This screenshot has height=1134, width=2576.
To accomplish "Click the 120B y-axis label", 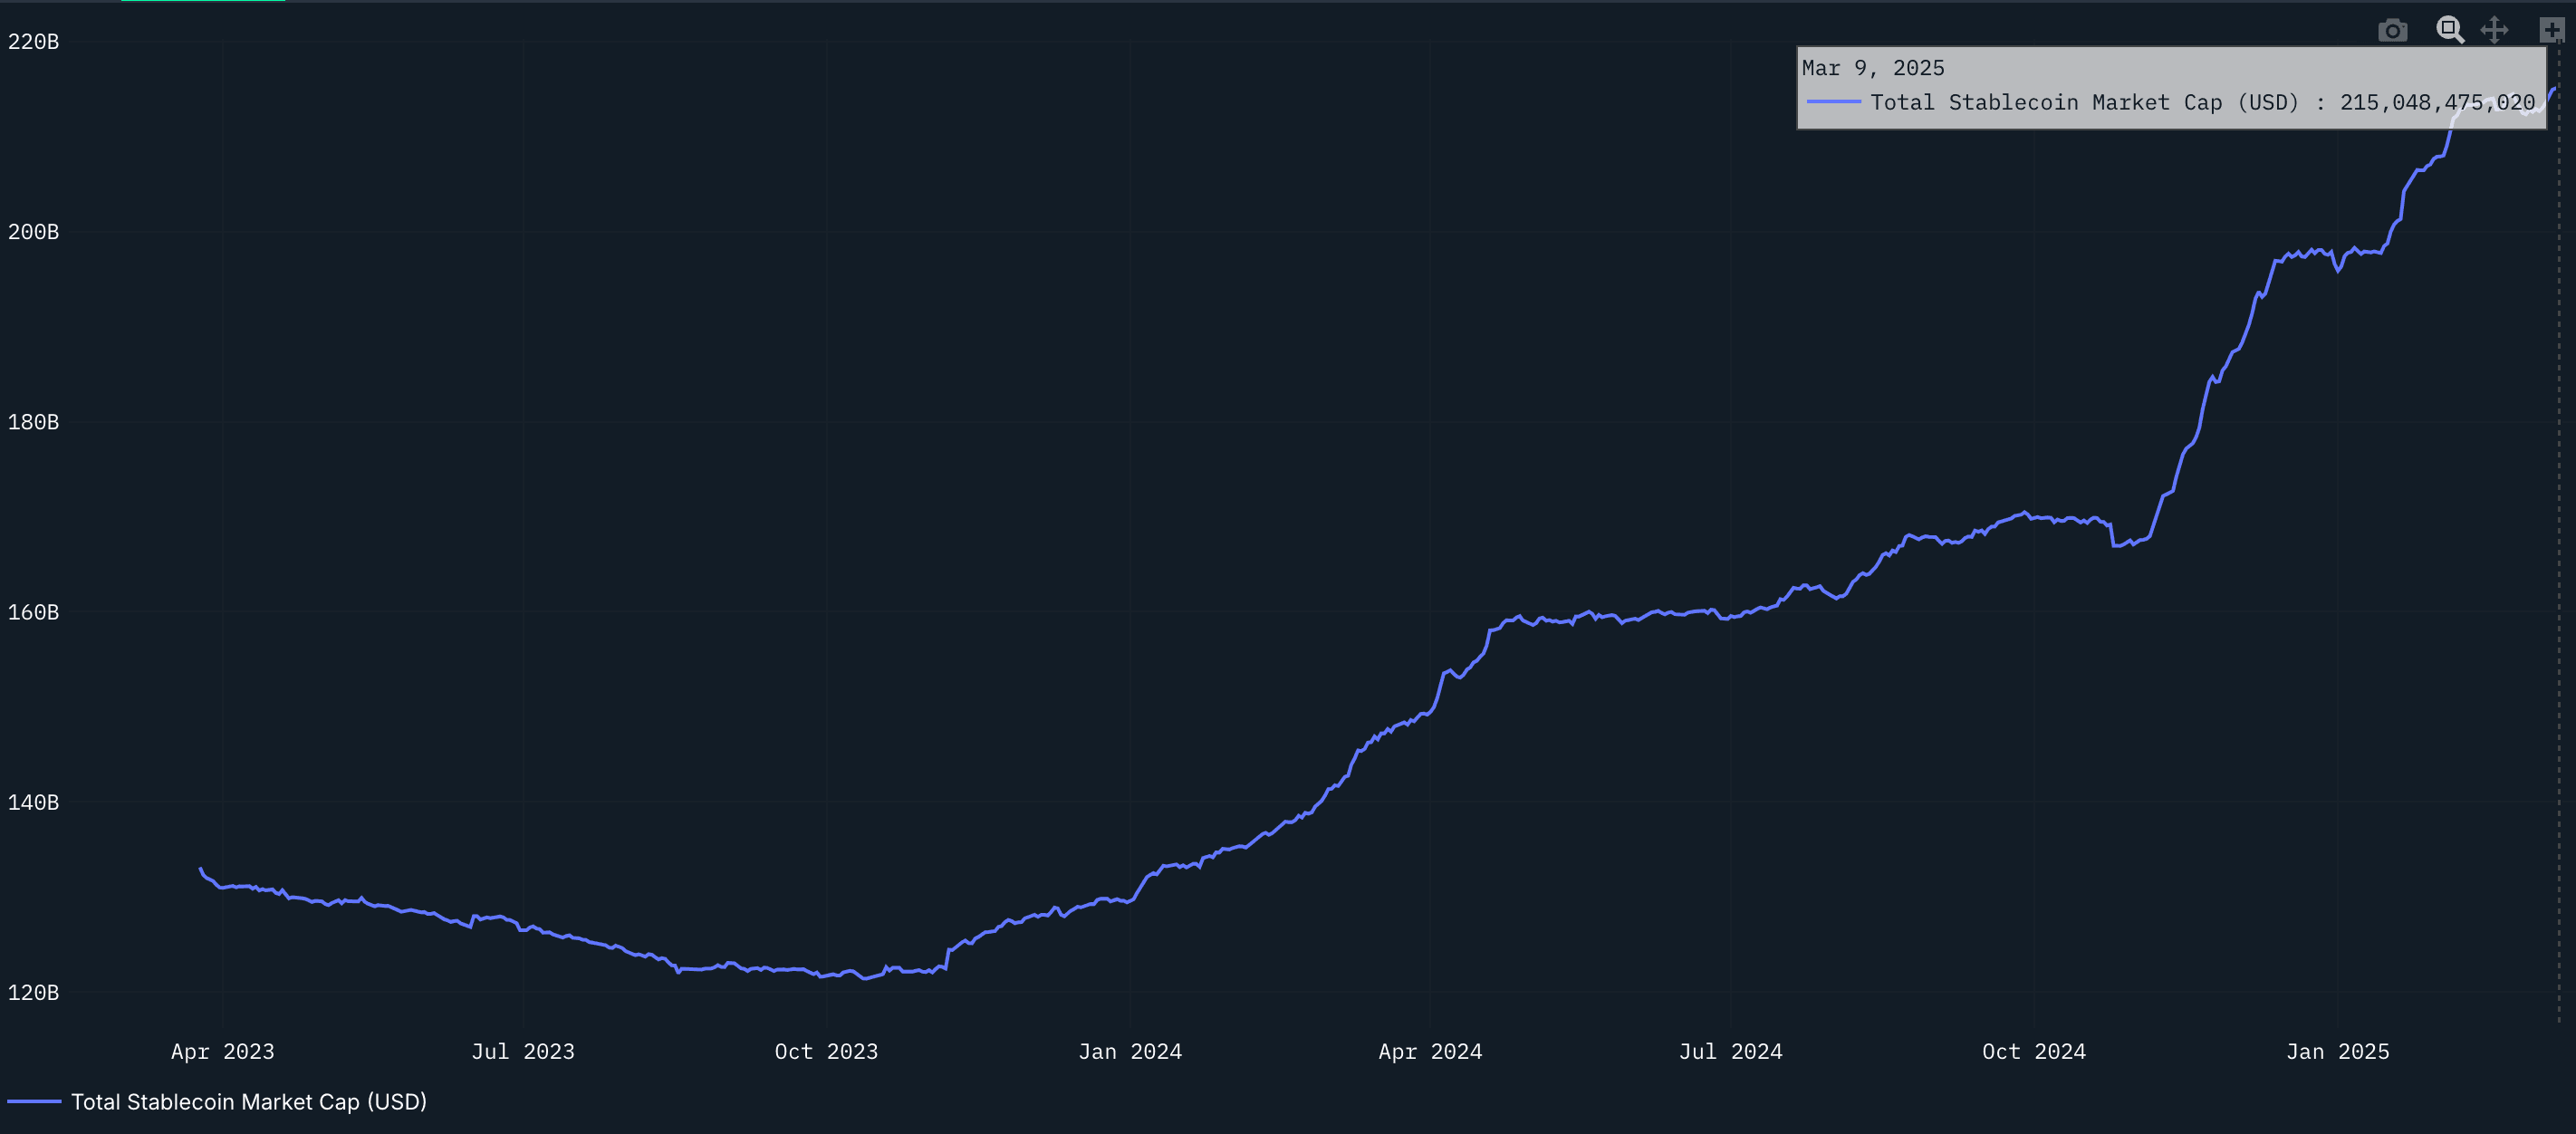I will pos(33,992).
